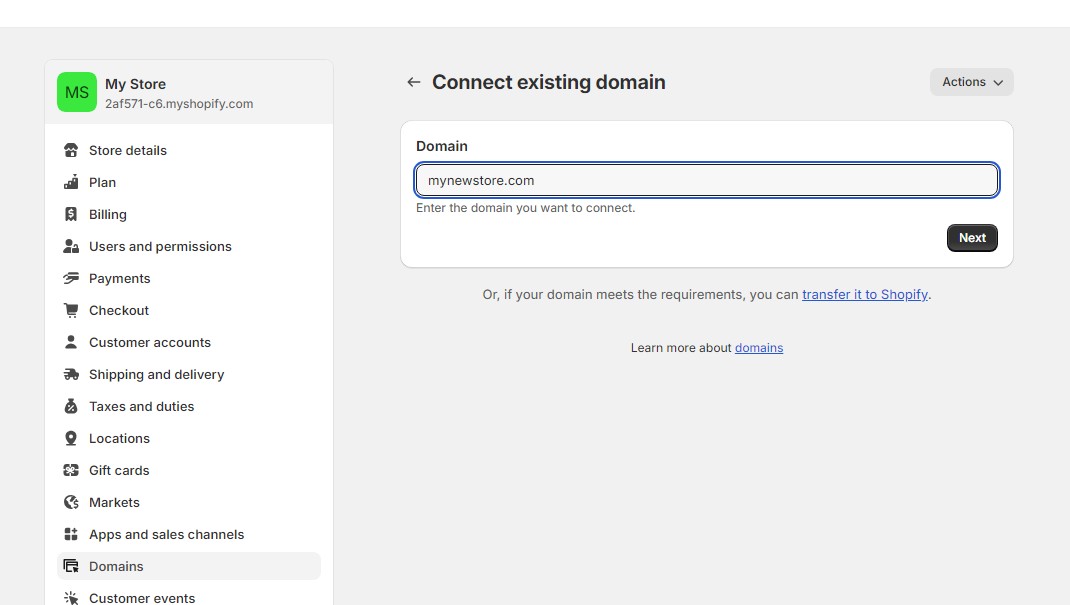The image size is (1070, 605).
Task: Click the Connect existing domain heading
Action: point(549,82)
